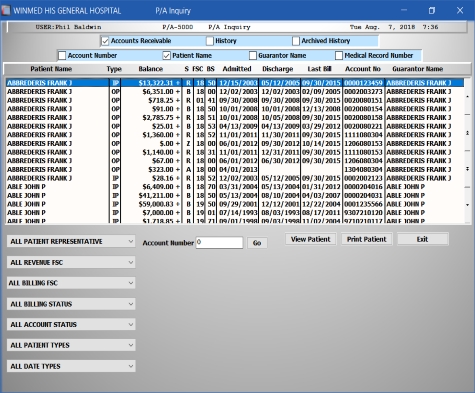475x393 pixels.
Task: Select the row with account number 1111080153
Action: [x=235, y=152]
